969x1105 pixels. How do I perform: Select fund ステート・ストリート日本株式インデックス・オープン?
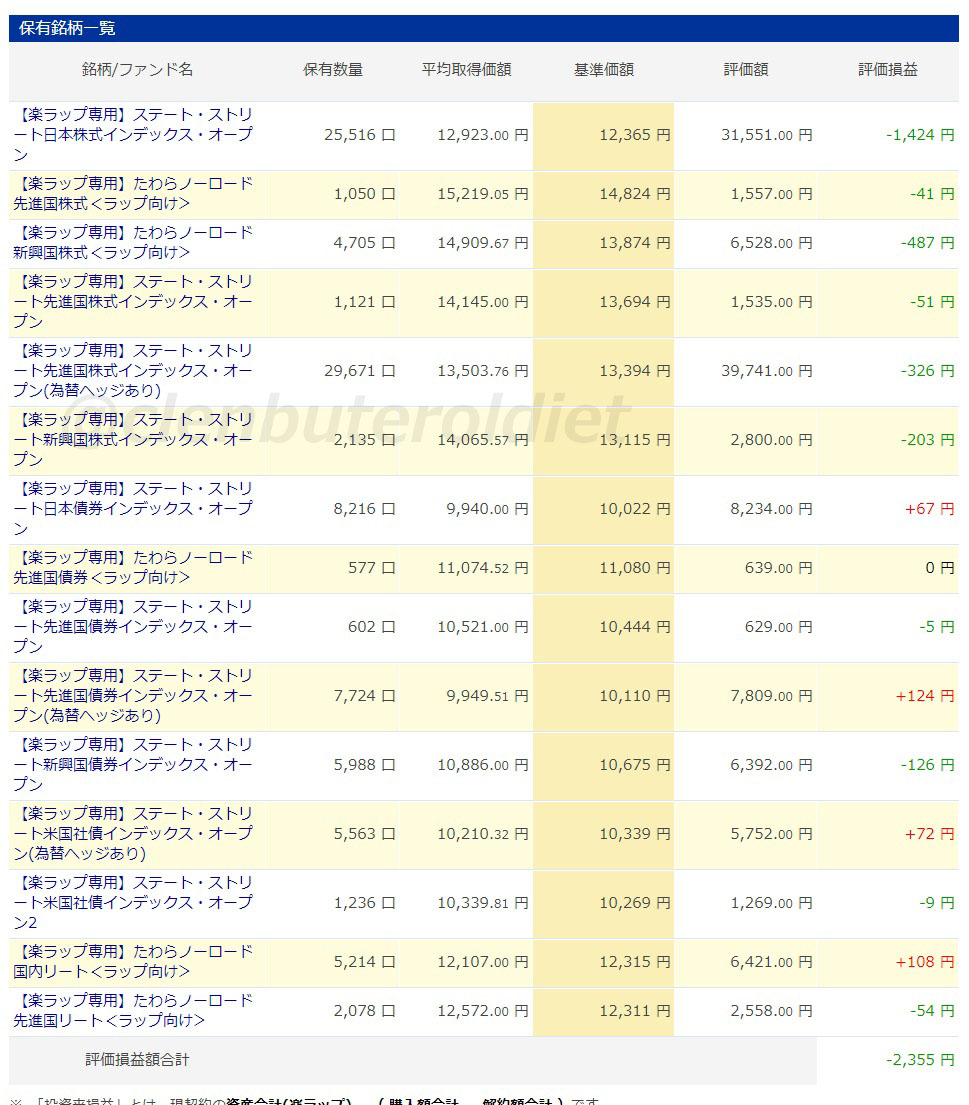pyautogui.click(x=133, y=135)
